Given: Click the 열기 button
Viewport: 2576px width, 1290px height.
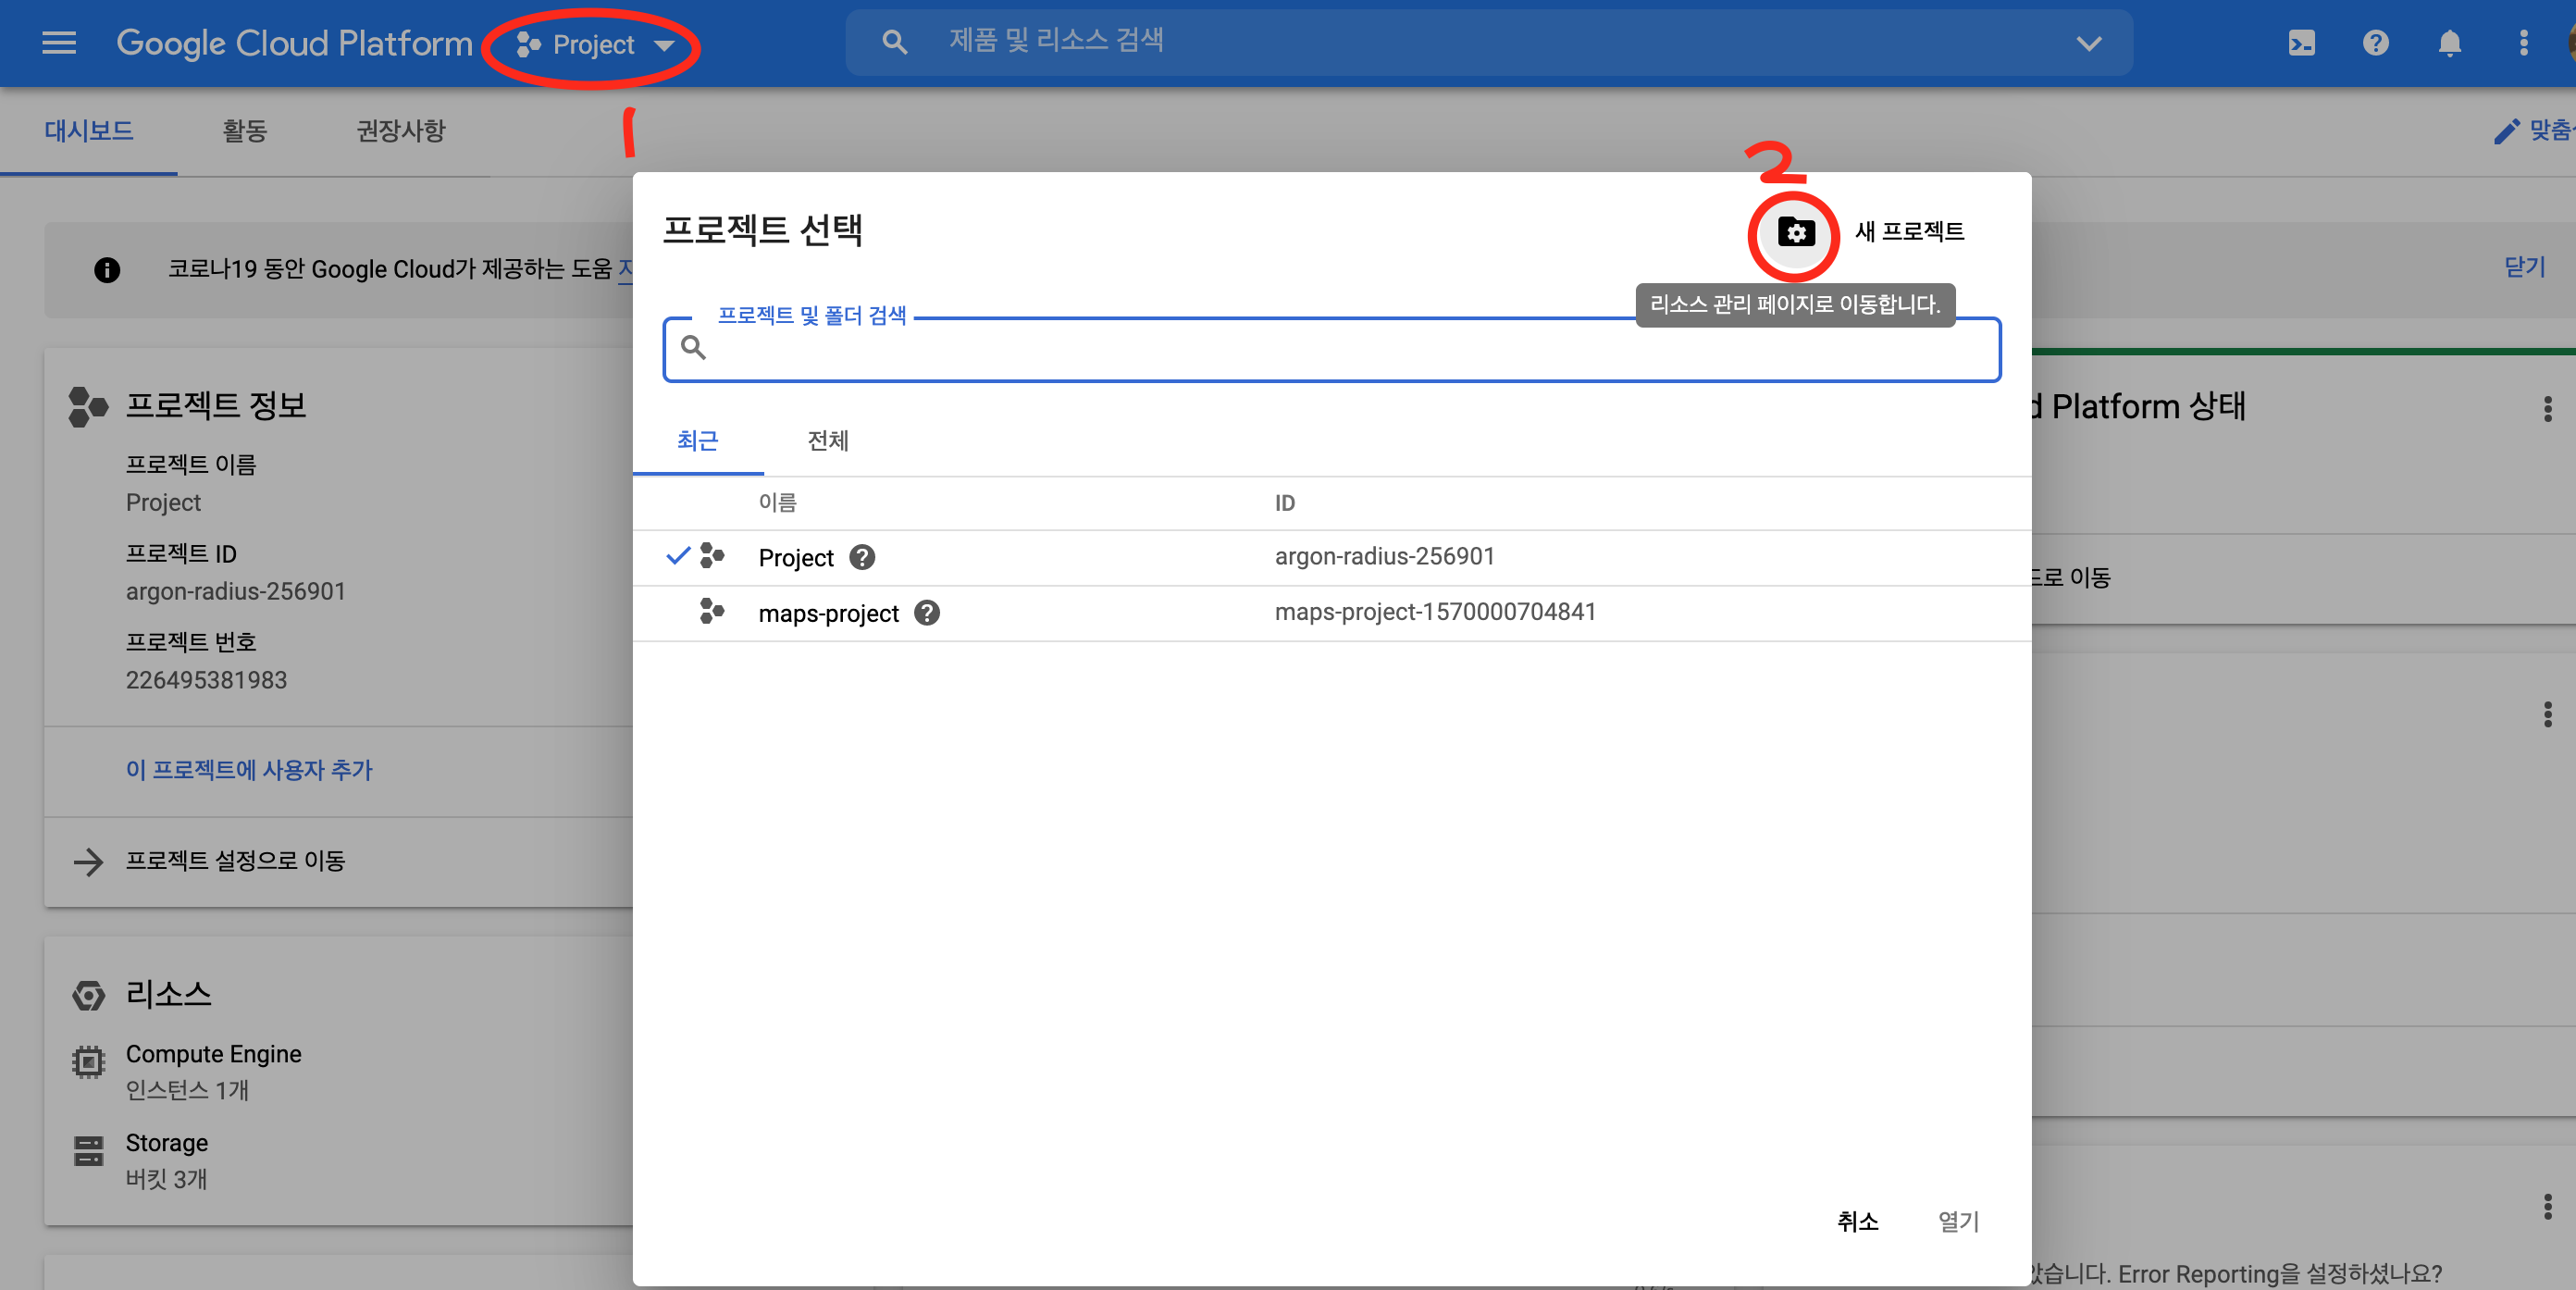Looking at the screenshot, I should click(x=1958, y=1221).
